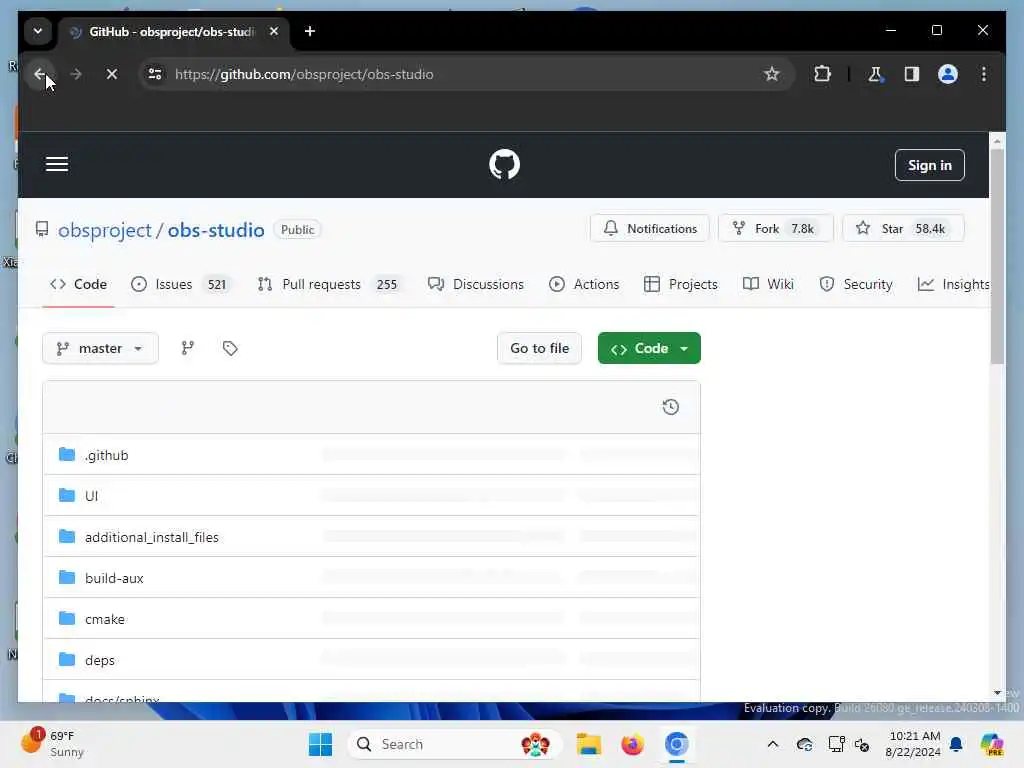This screenshot has height=768, width=1024.
Task: Open the UI folder
Action: coord(91,496)
